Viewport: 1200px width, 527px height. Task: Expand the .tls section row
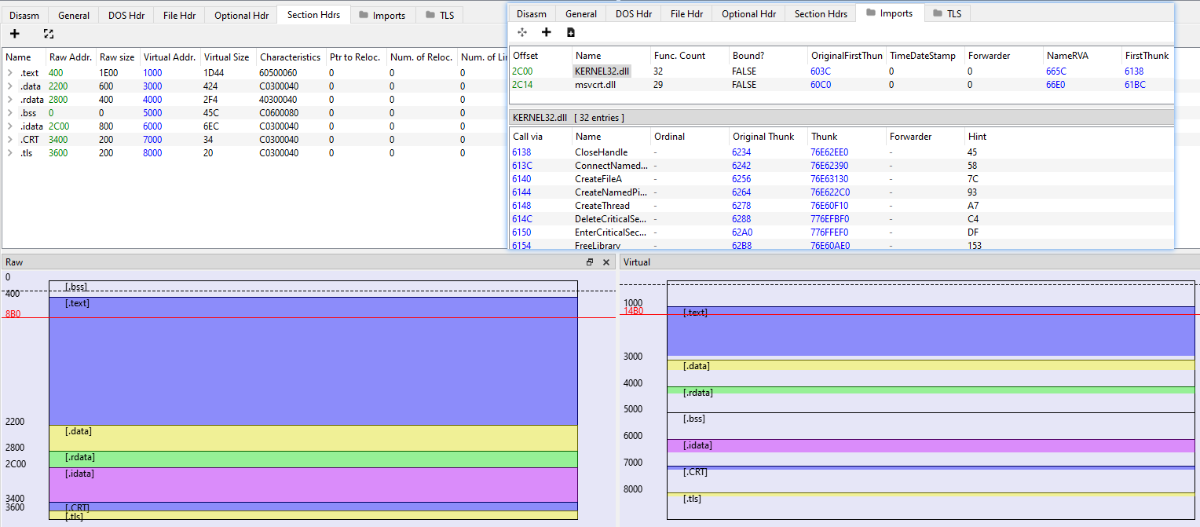click(x=9, y=154)
